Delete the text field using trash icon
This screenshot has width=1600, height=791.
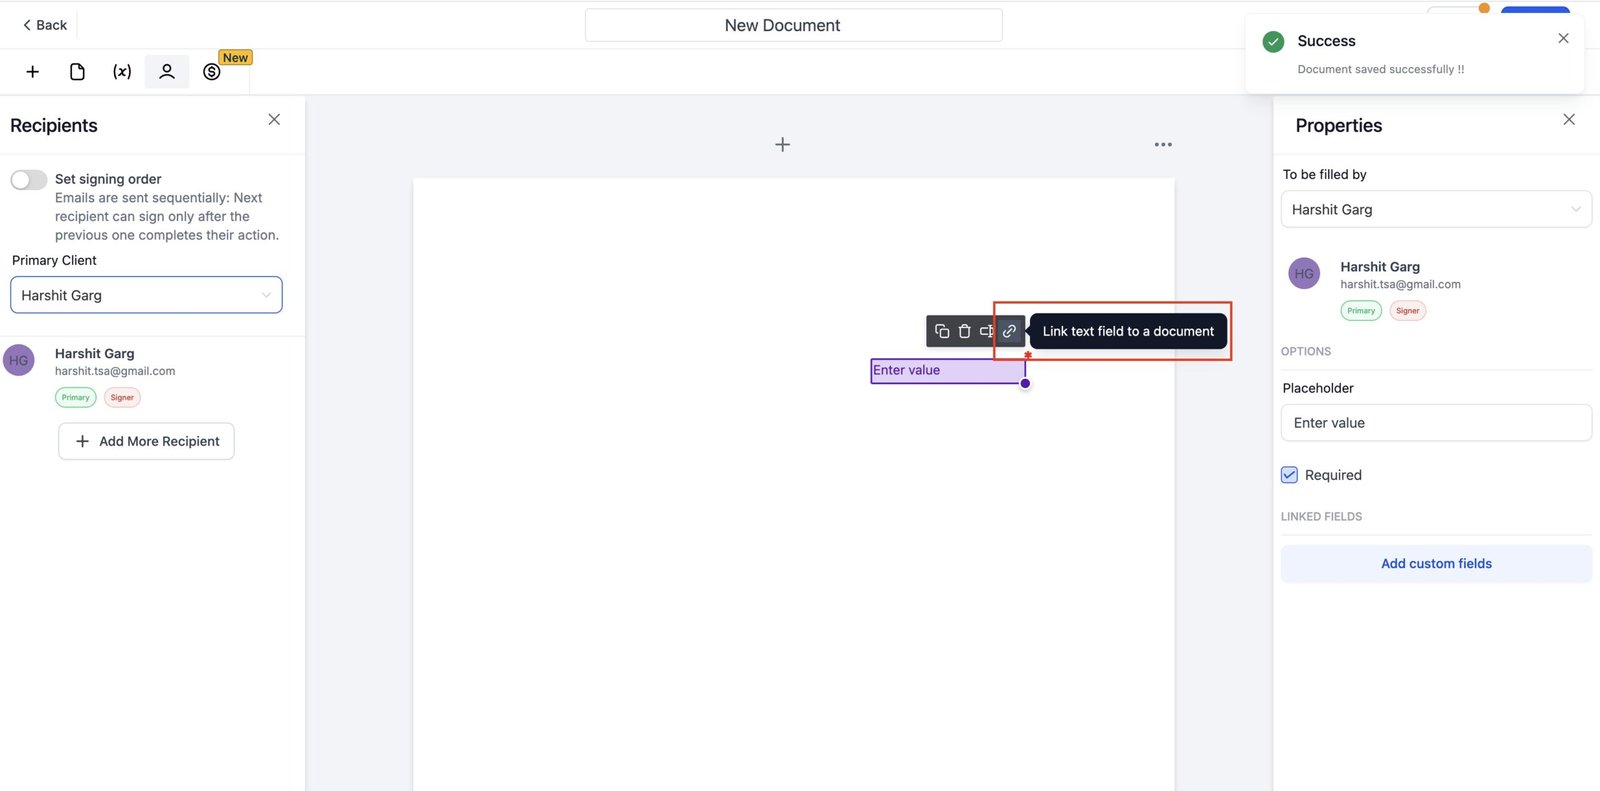pyautogui.click(x=964, y=331)
